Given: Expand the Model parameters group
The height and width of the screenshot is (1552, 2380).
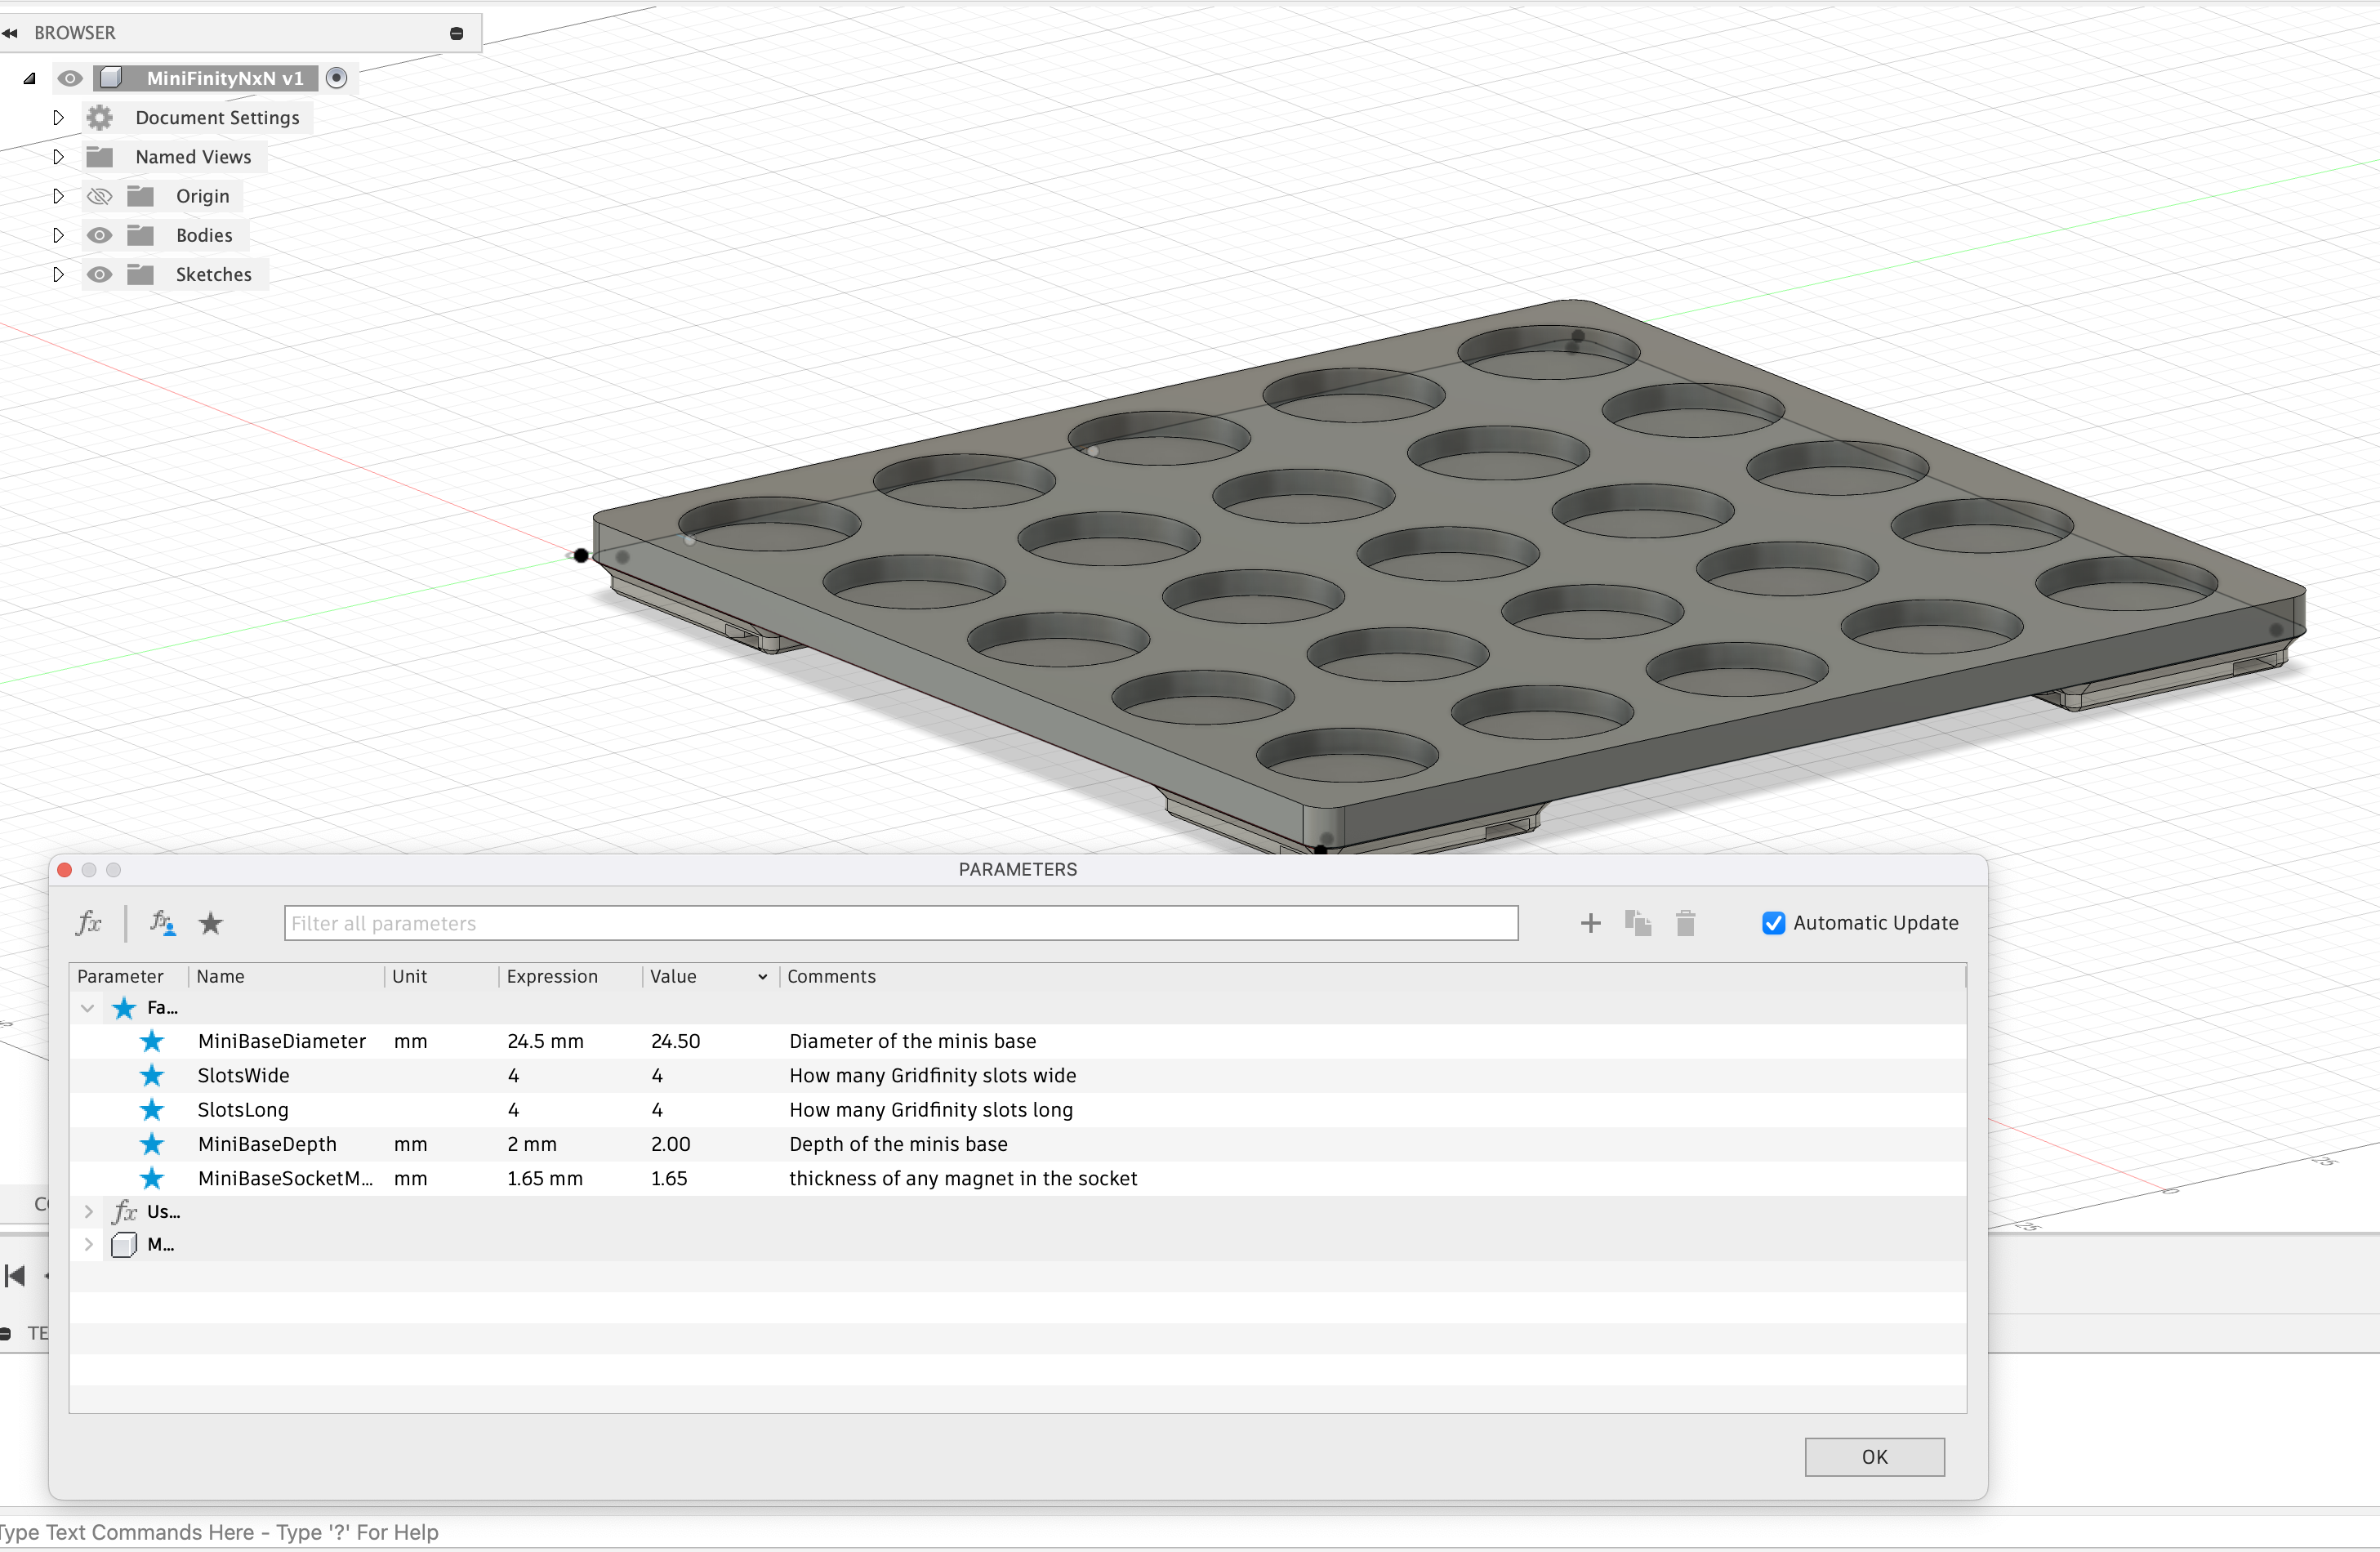Looking at the screenshot, I should pos(88,1245).
